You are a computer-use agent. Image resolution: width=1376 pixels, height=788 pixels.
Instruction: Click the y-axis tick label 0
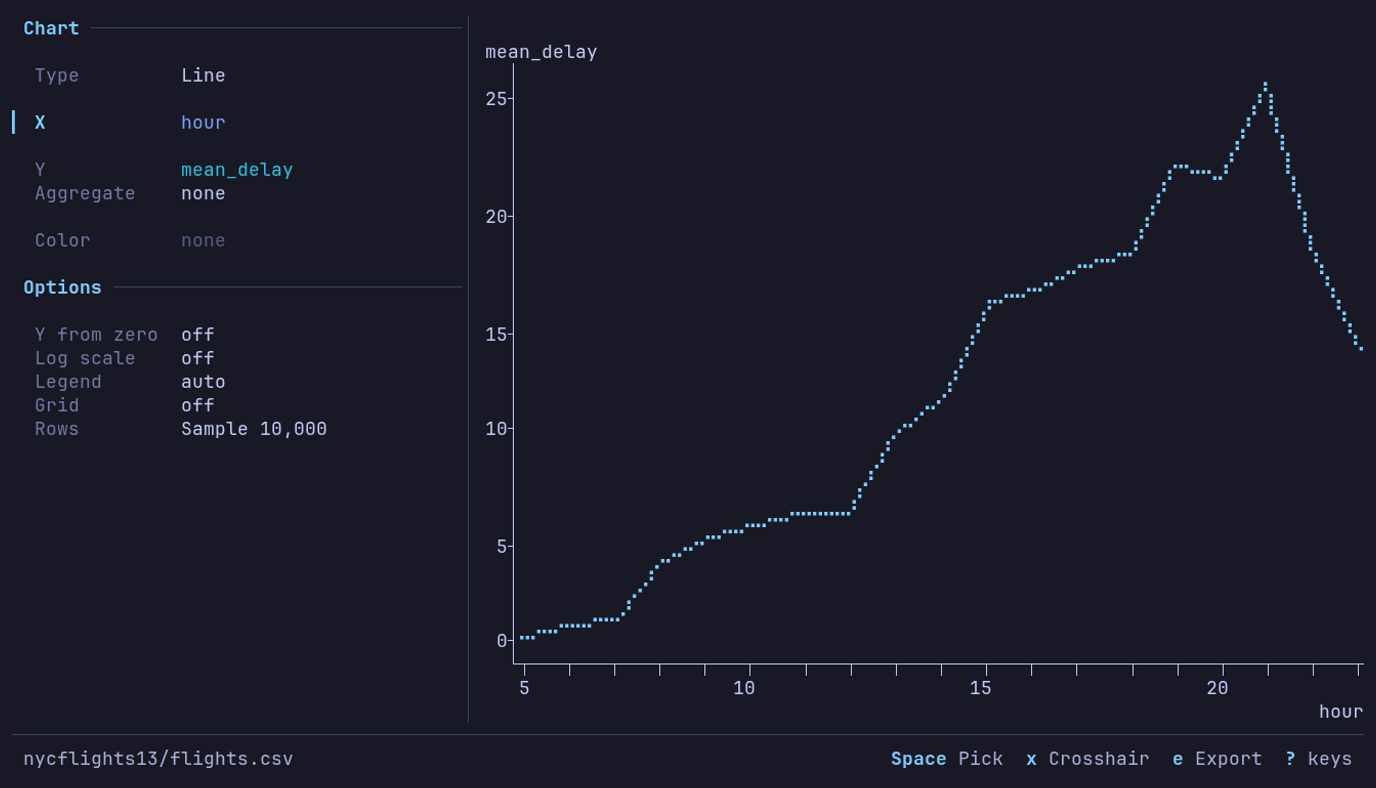(x=502, y=641)
